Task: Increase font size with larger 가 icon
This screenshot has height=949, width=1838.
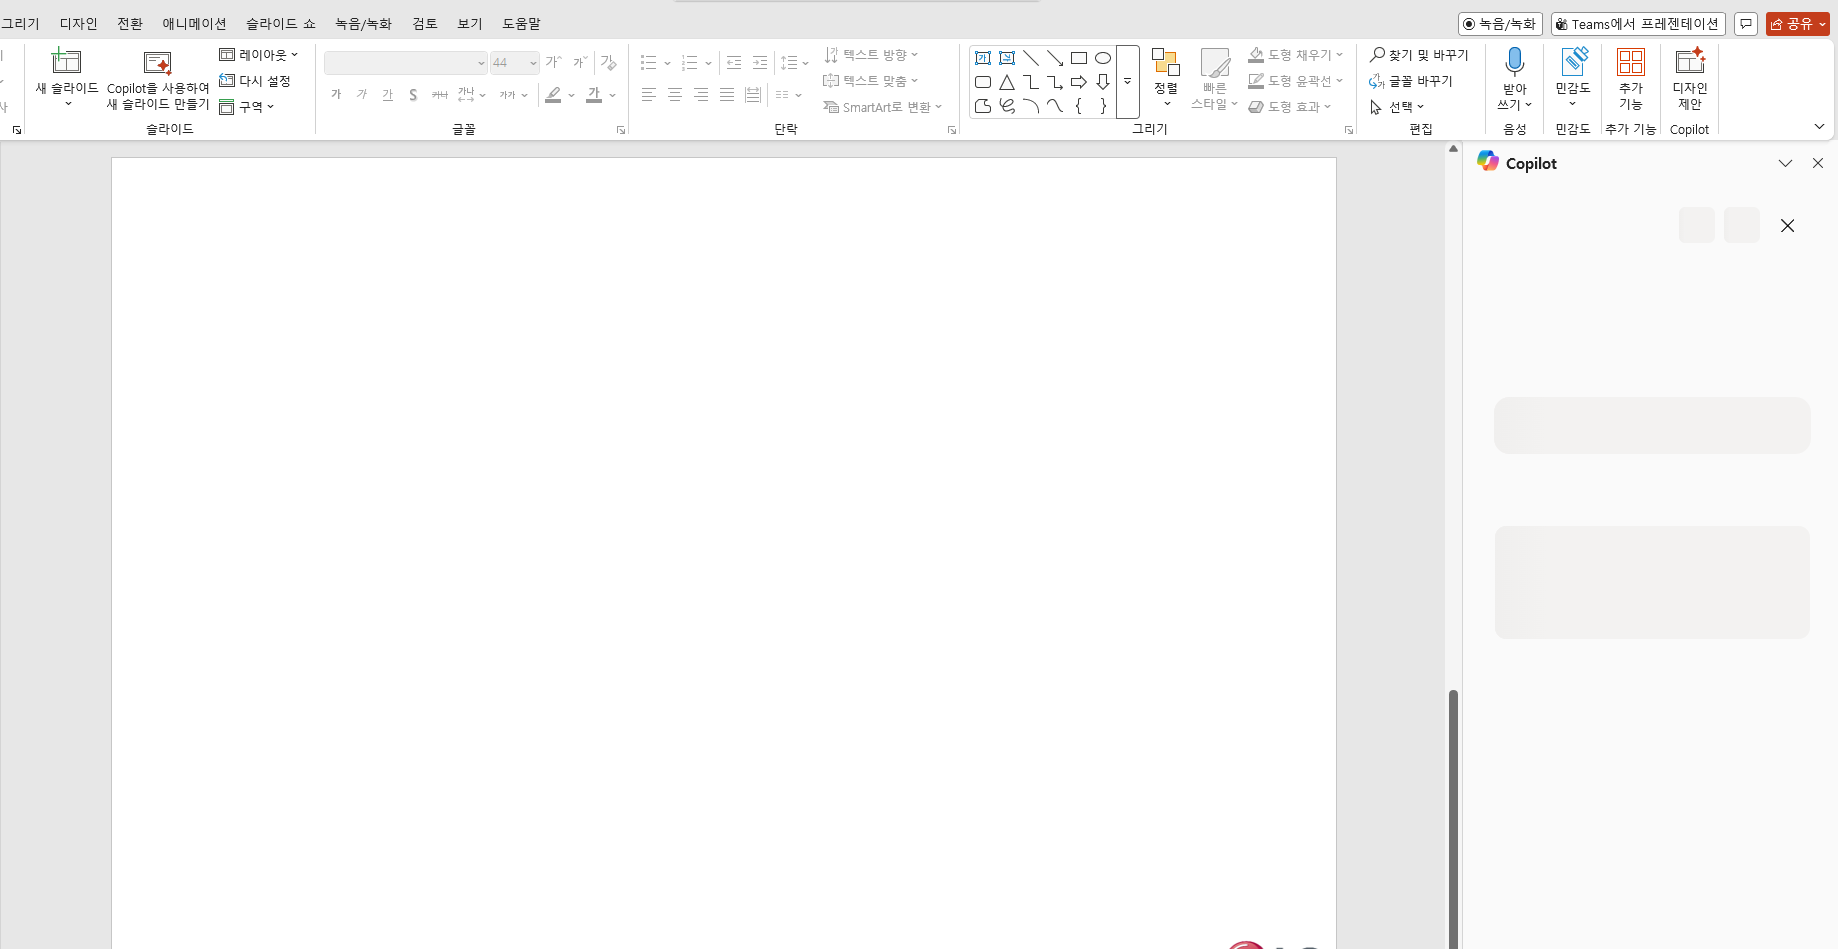Action: [553, 63]
